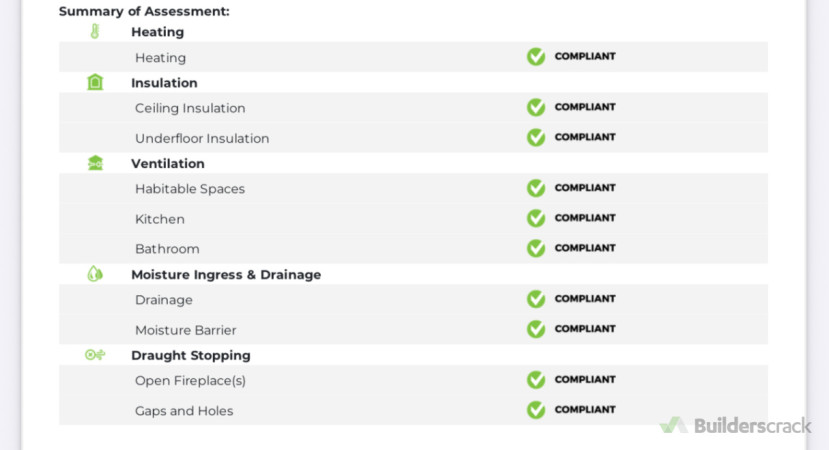Click the Gaps and Holes row label
The width and height of the screenshot is (829, 450).
pyautogui.click(x=184, y=411)
